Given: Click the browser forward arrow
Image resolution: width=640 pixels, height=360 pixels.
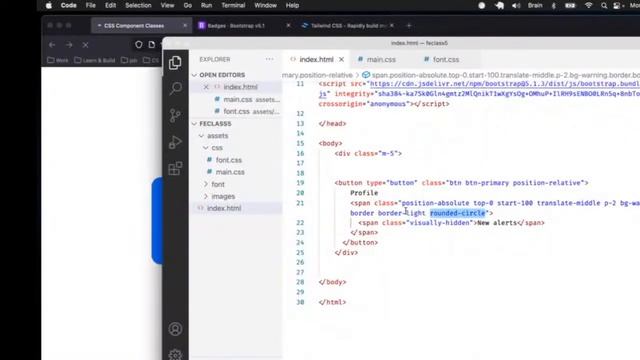Looking at the screenshot, I should 69,44.
